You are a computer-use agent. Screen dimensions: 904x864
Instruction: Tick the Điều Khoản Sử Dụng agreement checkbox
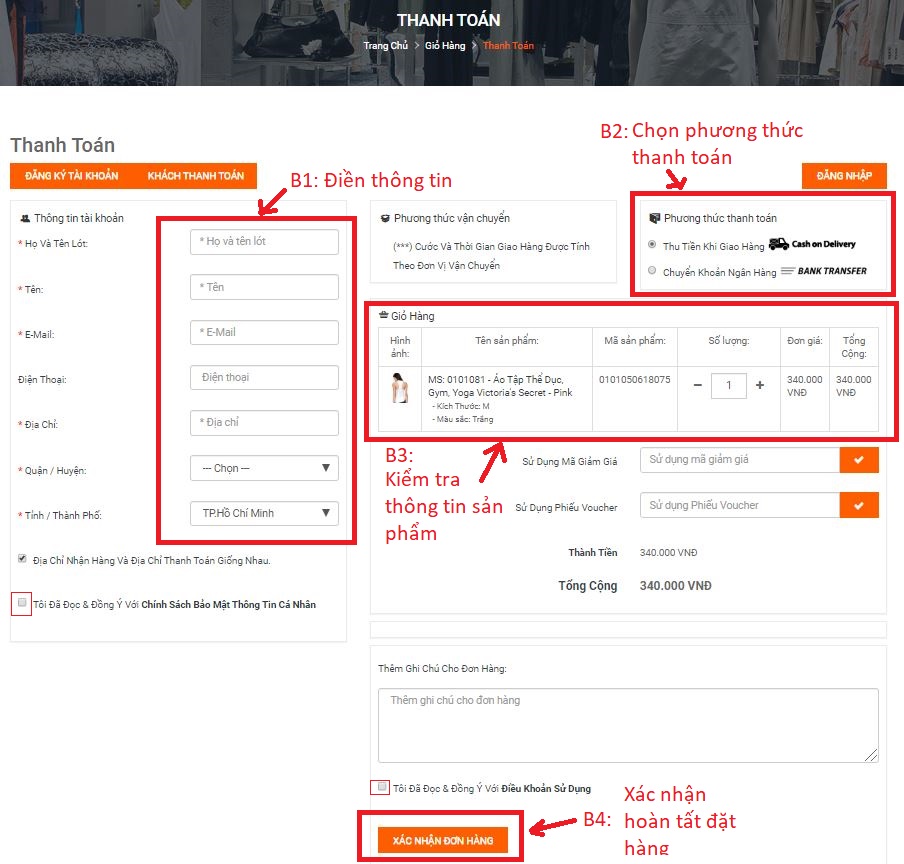click(382, 787)
